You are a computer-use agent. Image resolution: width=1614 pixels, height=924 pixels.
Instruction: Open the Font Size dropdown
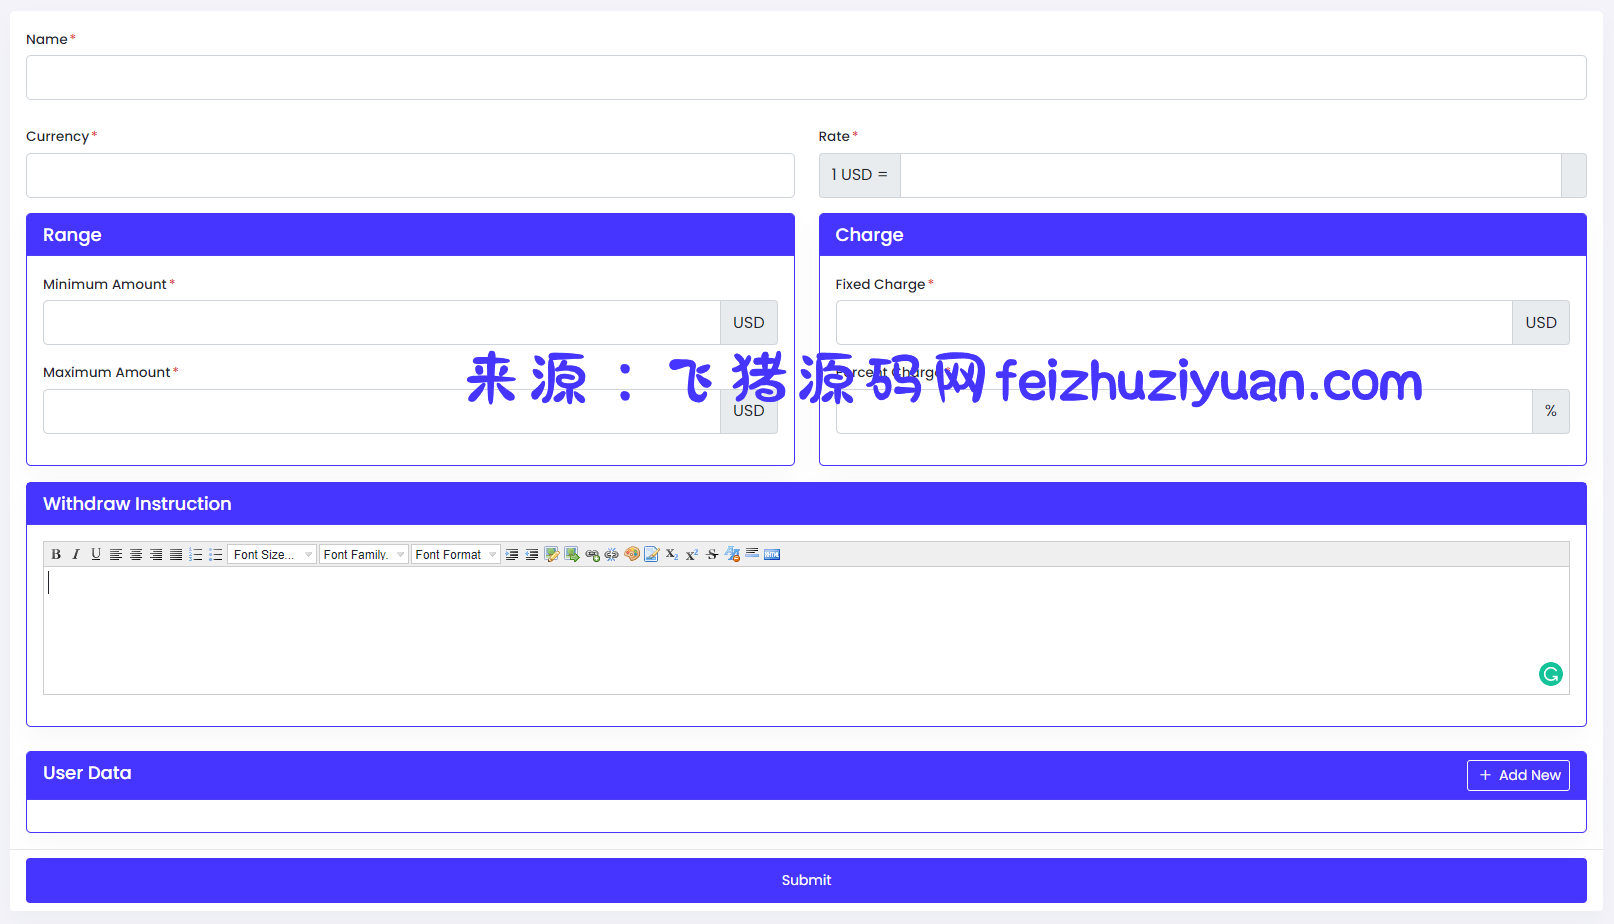[272, 554]
